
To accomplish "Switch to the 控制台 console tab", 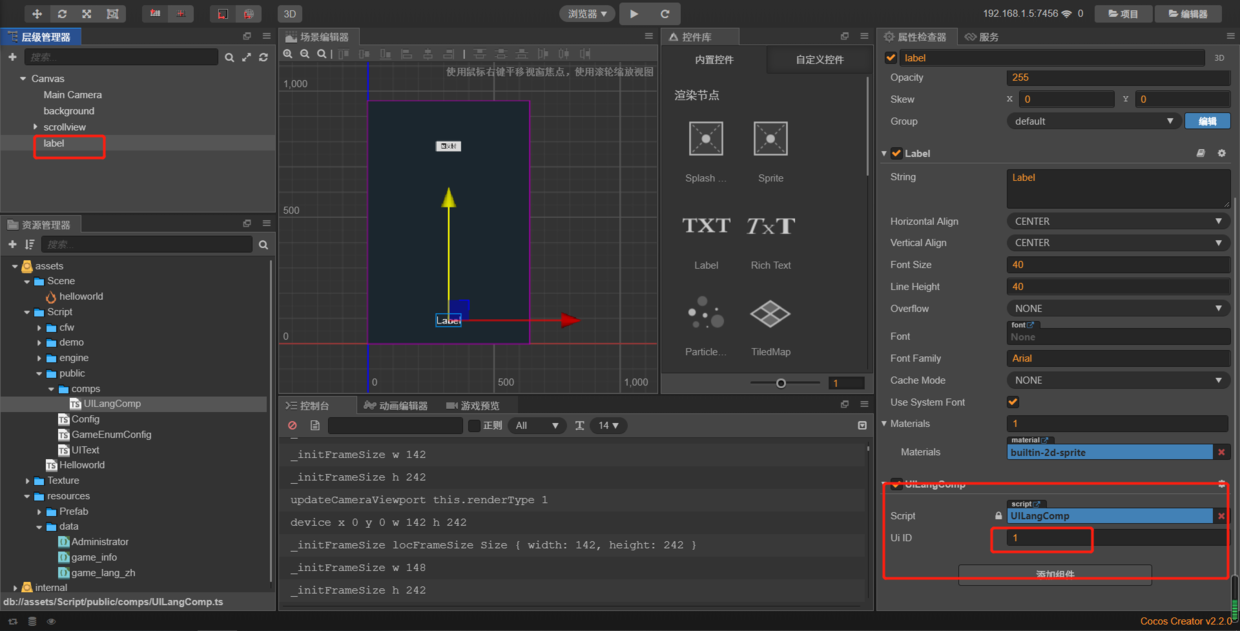I will [307, 405].
